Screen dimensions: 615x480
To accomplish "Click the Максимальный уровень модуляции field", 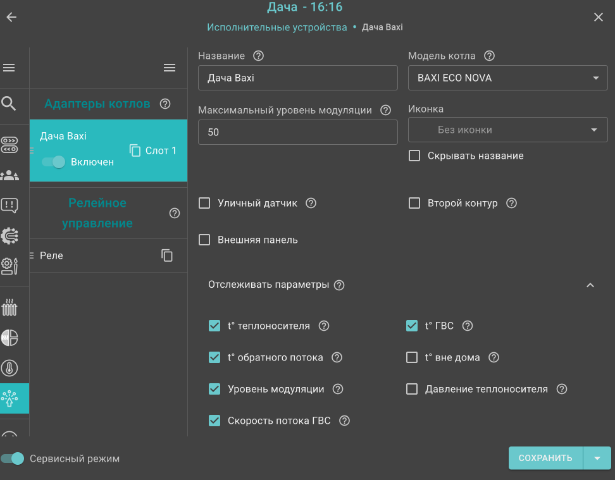I will pyautogui.click(x=295, y=131).
